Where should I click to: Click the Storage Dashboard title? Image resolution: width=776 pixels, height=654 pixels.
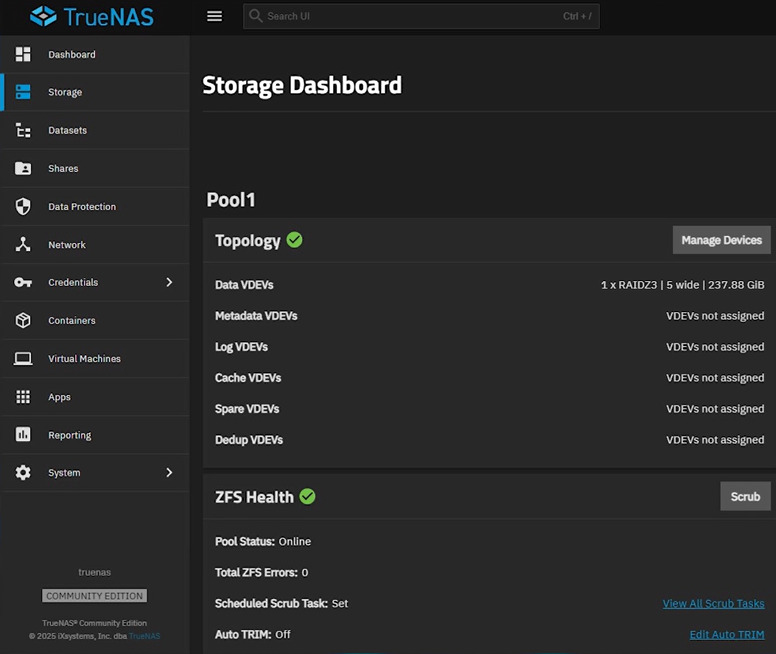(x=302, y=85)
